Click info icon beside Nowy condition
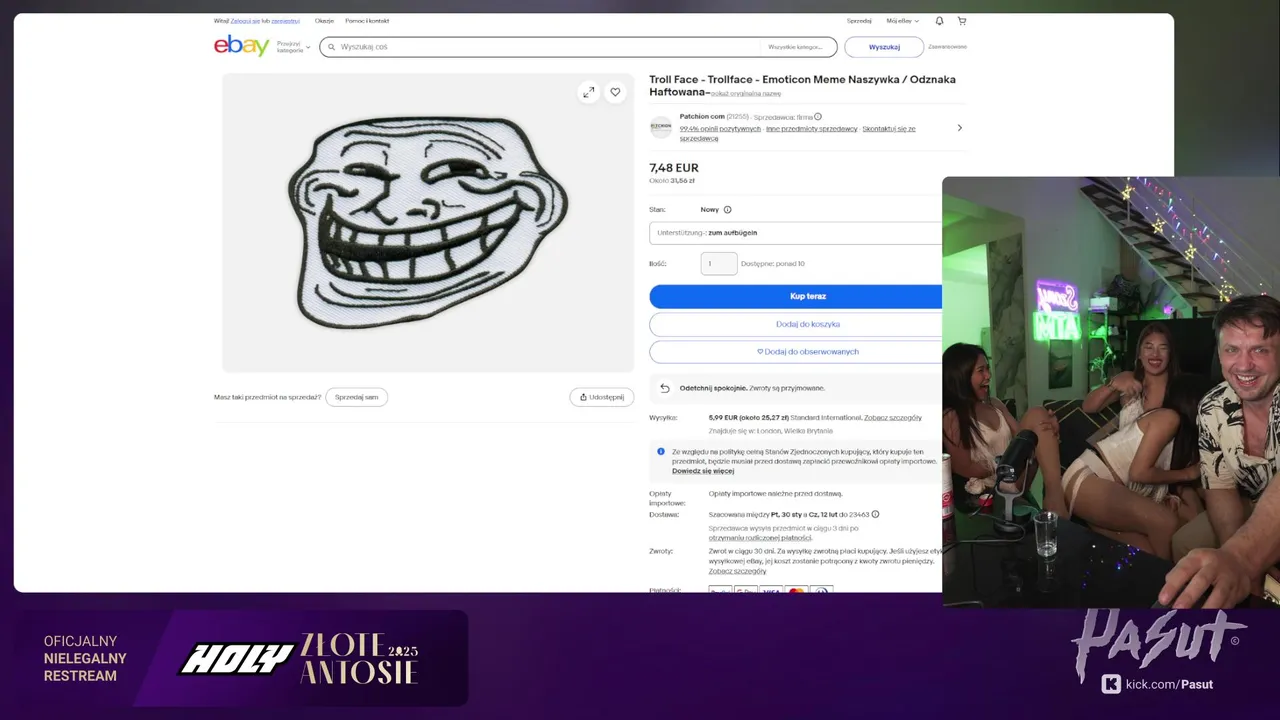The height and width of the screenshot is (720, 1280). coord(727,210)
